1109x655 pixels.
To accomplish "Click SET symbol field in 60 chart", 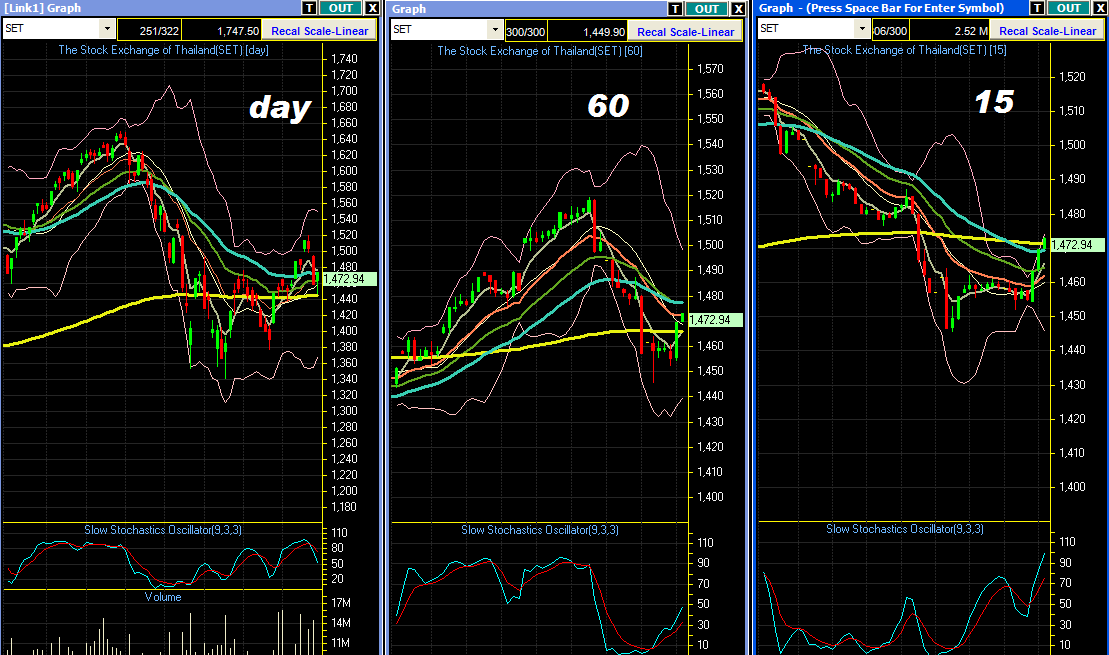I will [x=439, y=30].
